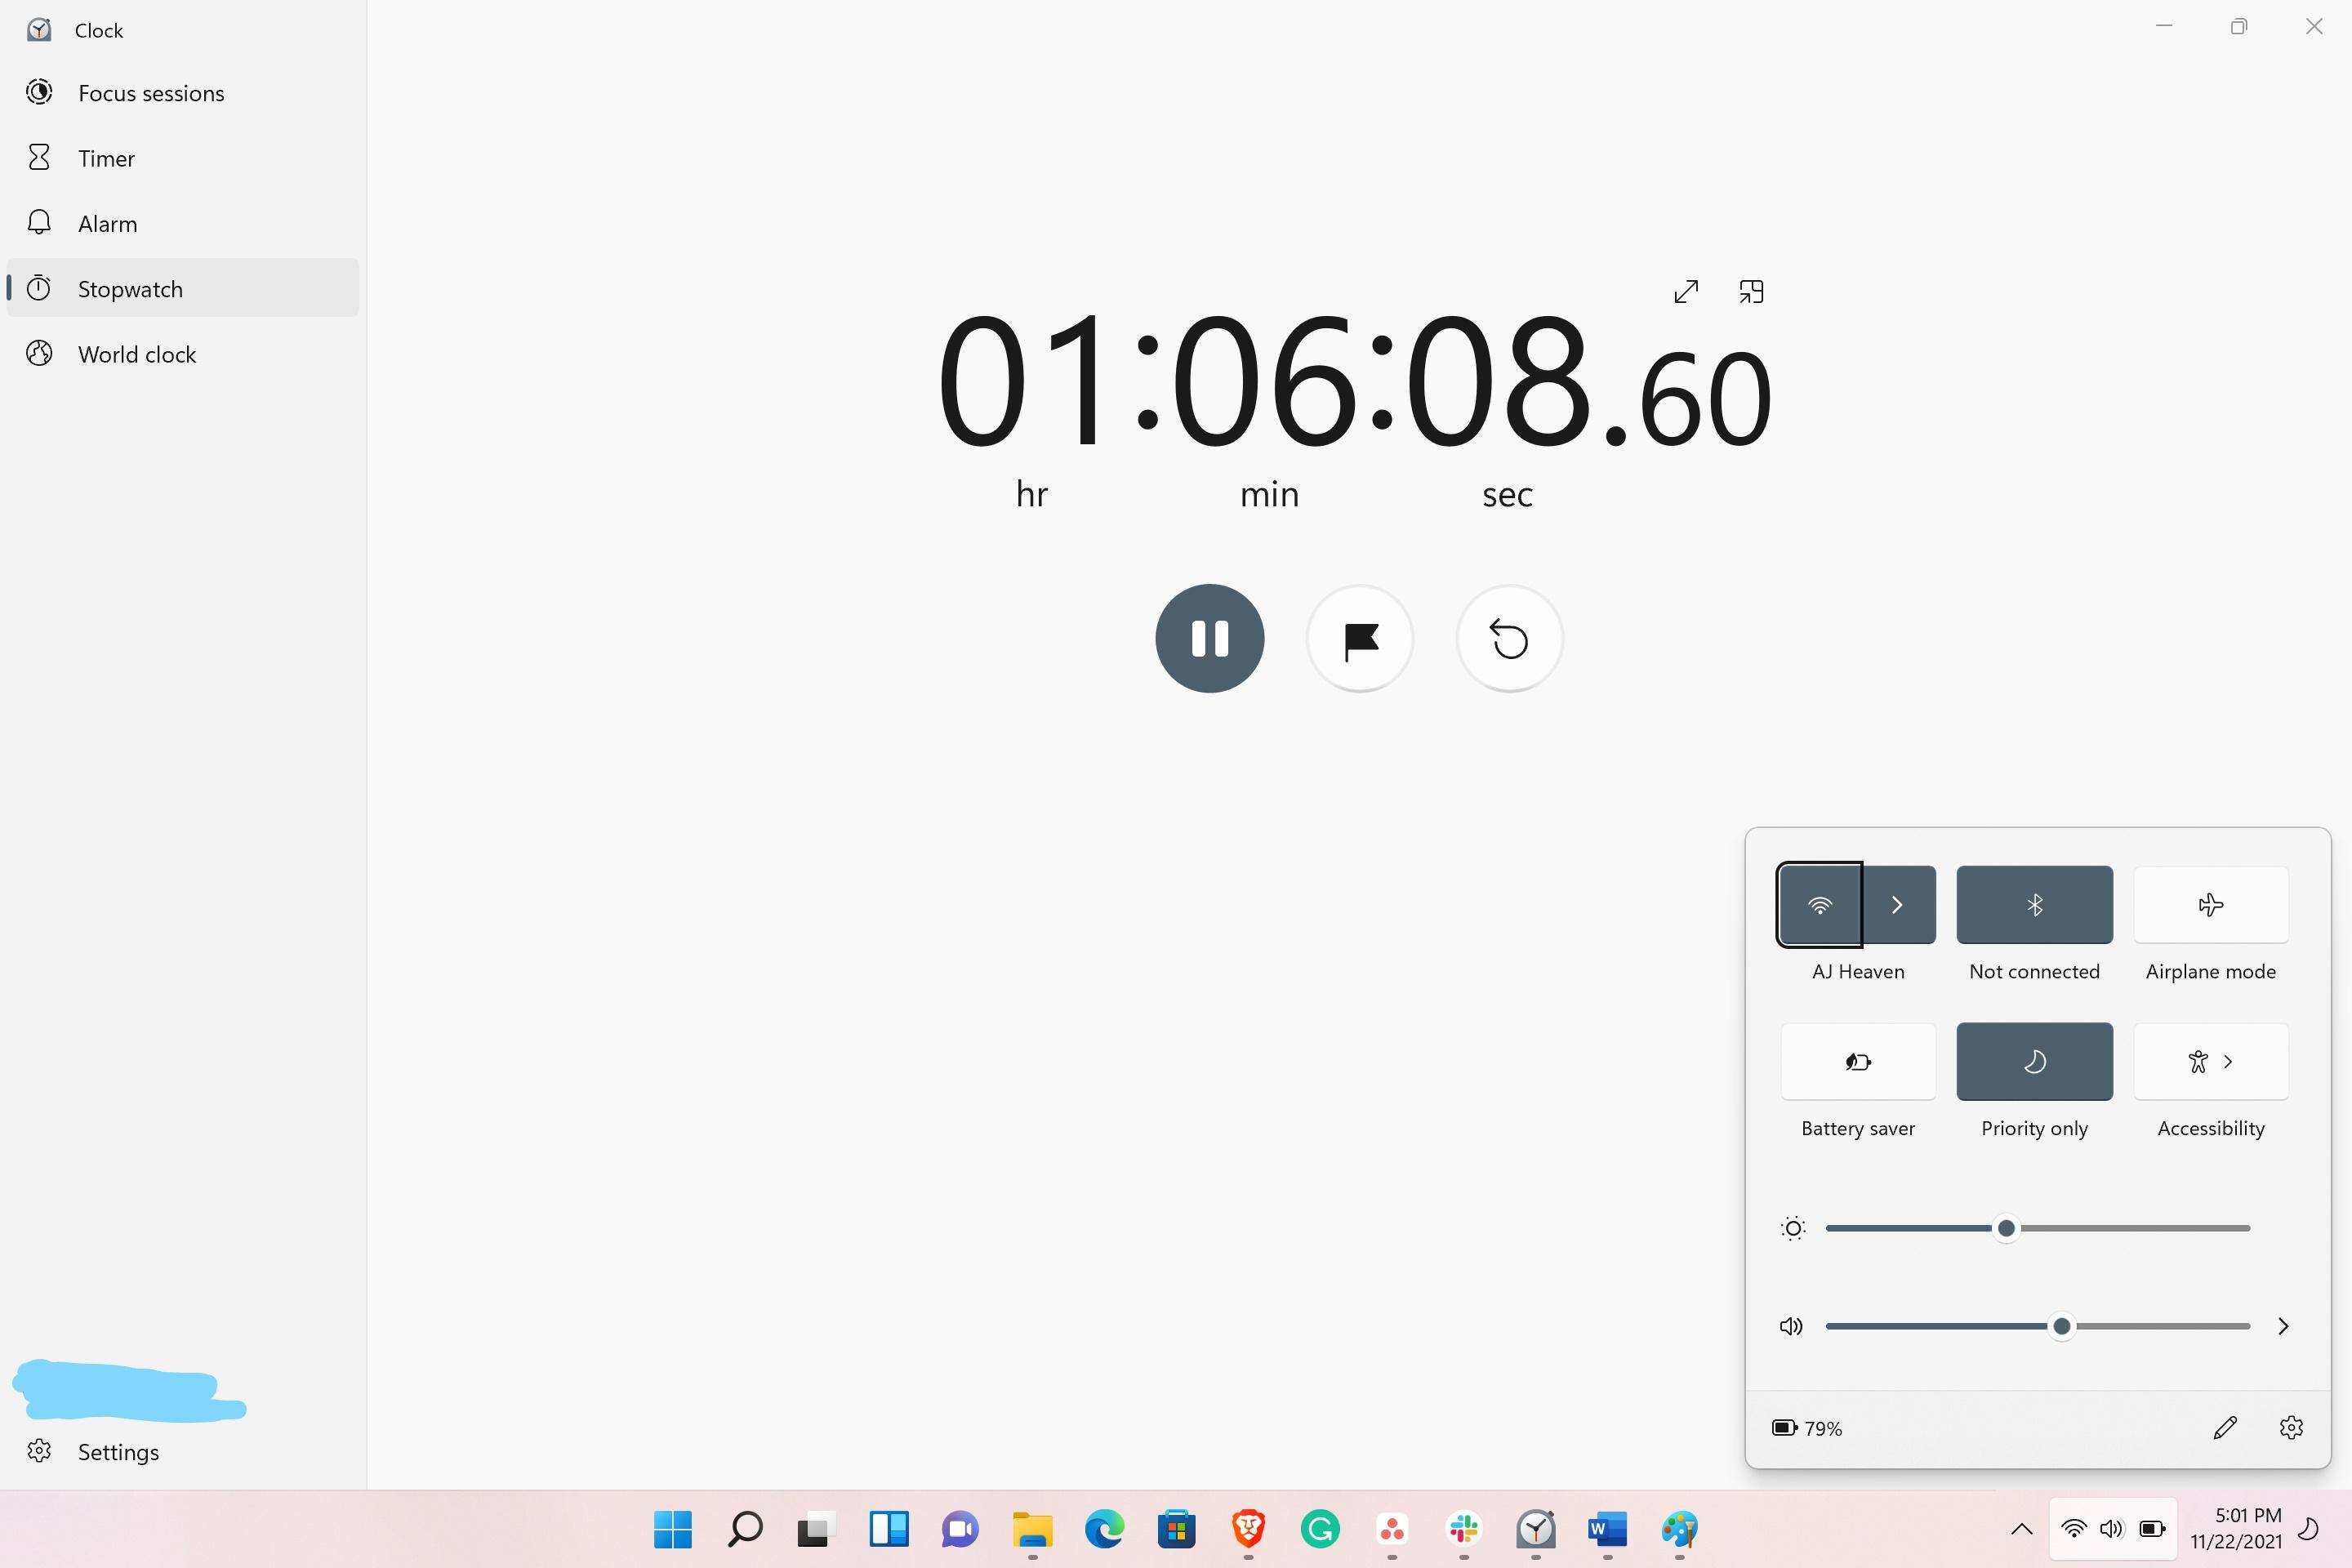The image size is (2352, 1568).
Task: Click the brightness slider handle
Action: pos(2006,1228)
